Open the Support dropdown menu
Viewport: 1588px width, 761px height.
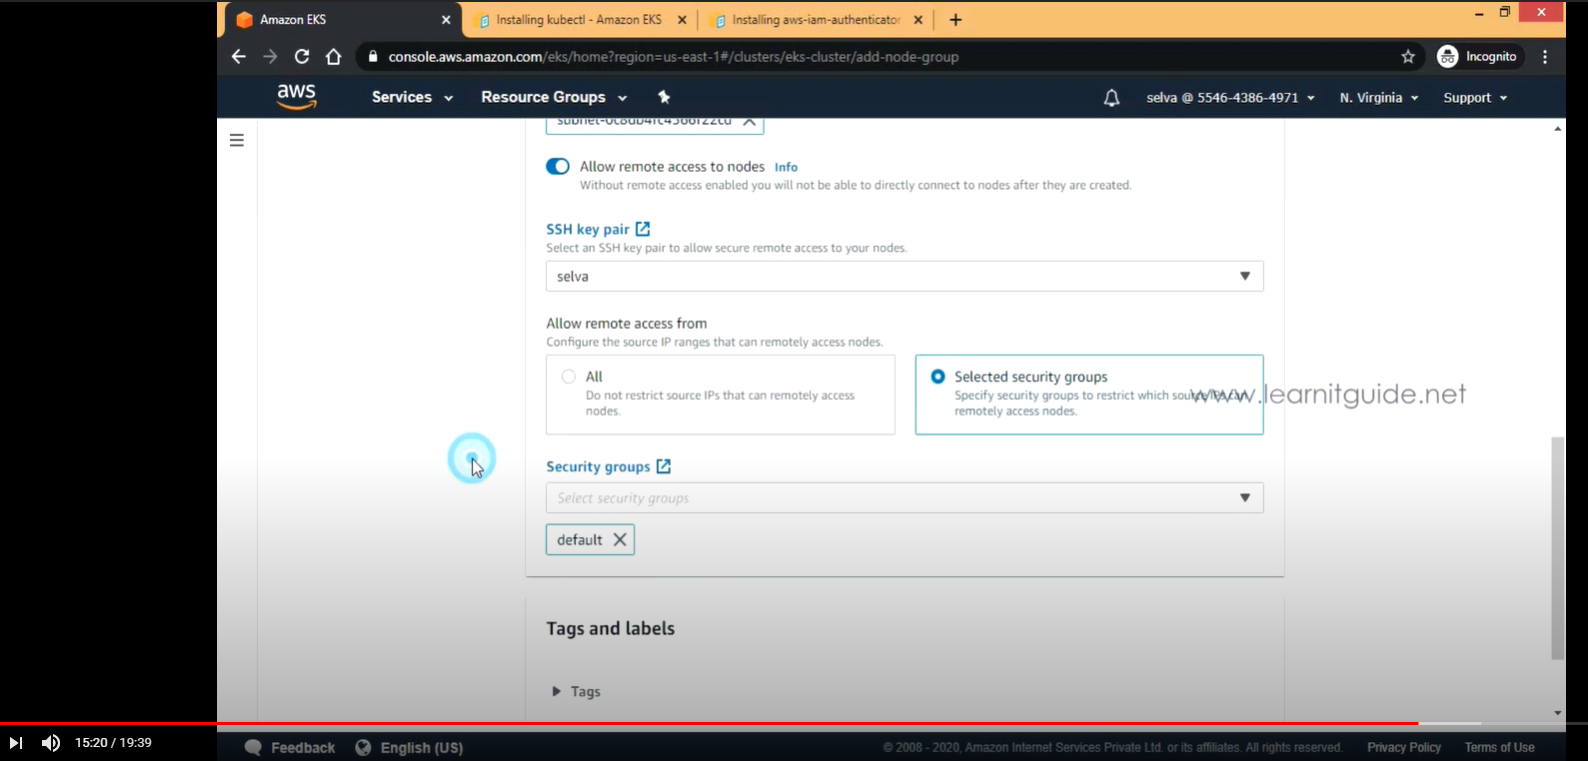(1475, 98)
